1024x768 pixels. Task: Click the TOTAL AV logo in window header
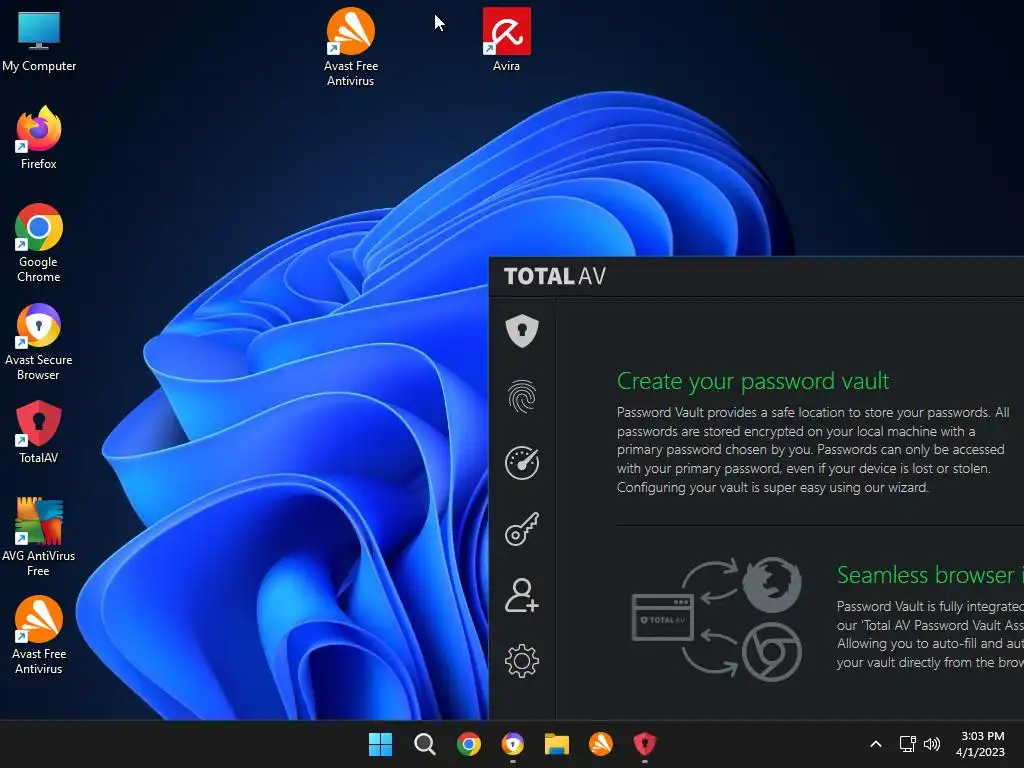555,276
